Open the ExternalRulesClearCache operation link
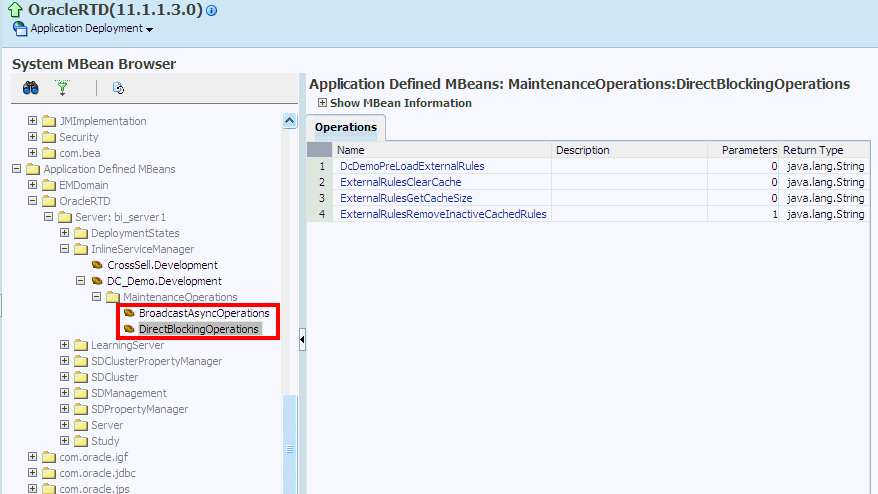 pos(401,182)
